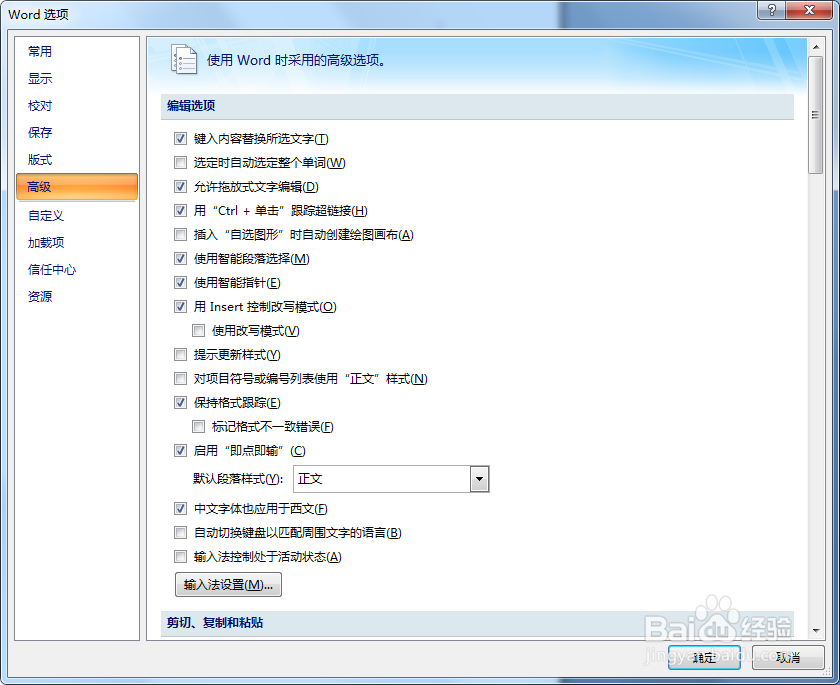Click the '使用 Word 时采用的高级选项' heading
The height and width of the screenshot is (685, 840).
click(296, 60)
